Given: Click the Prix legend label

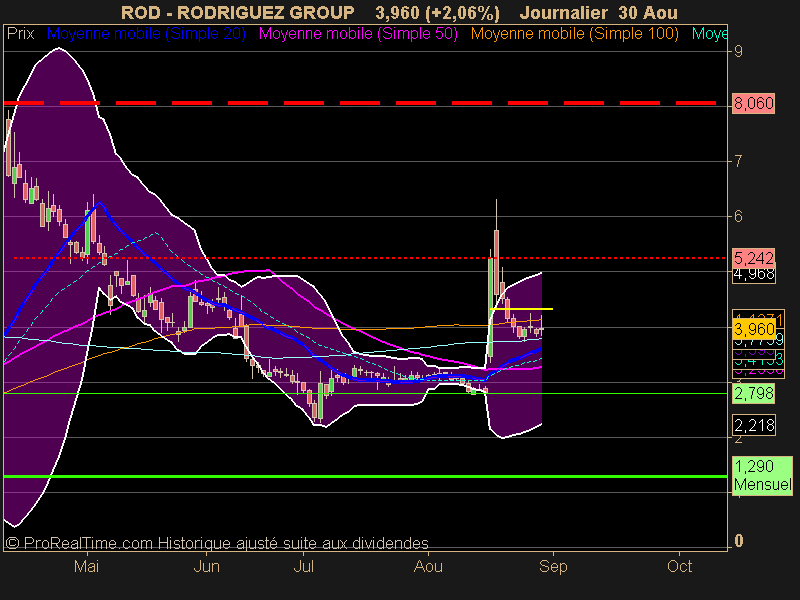Looking at the screenshot, I should pyautogui.click(x=20, y=34).
